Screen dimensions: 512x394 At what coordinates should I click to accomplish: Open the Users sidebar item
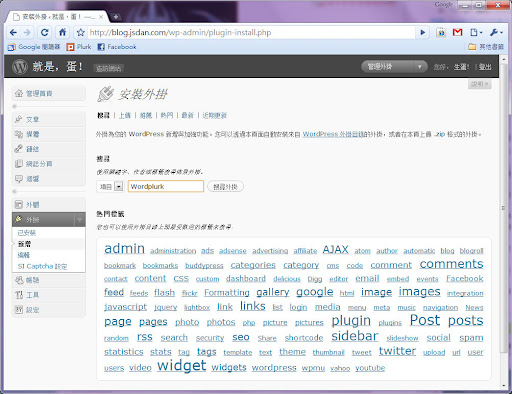point(49,280)
